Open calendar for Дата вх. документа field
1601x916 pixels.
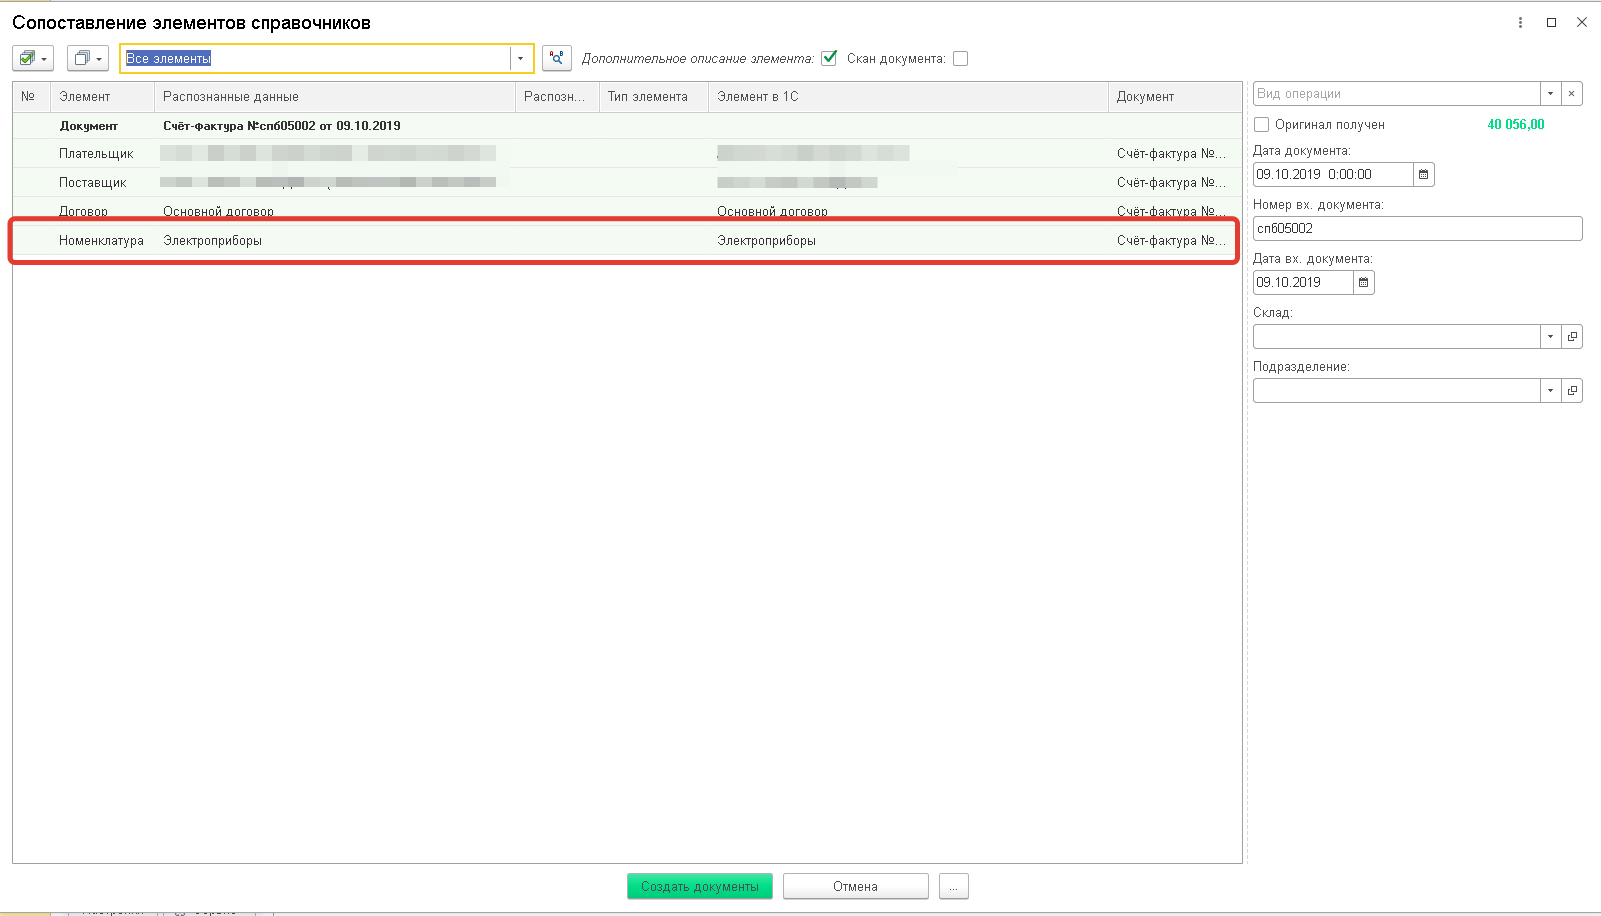point(1364,282)
